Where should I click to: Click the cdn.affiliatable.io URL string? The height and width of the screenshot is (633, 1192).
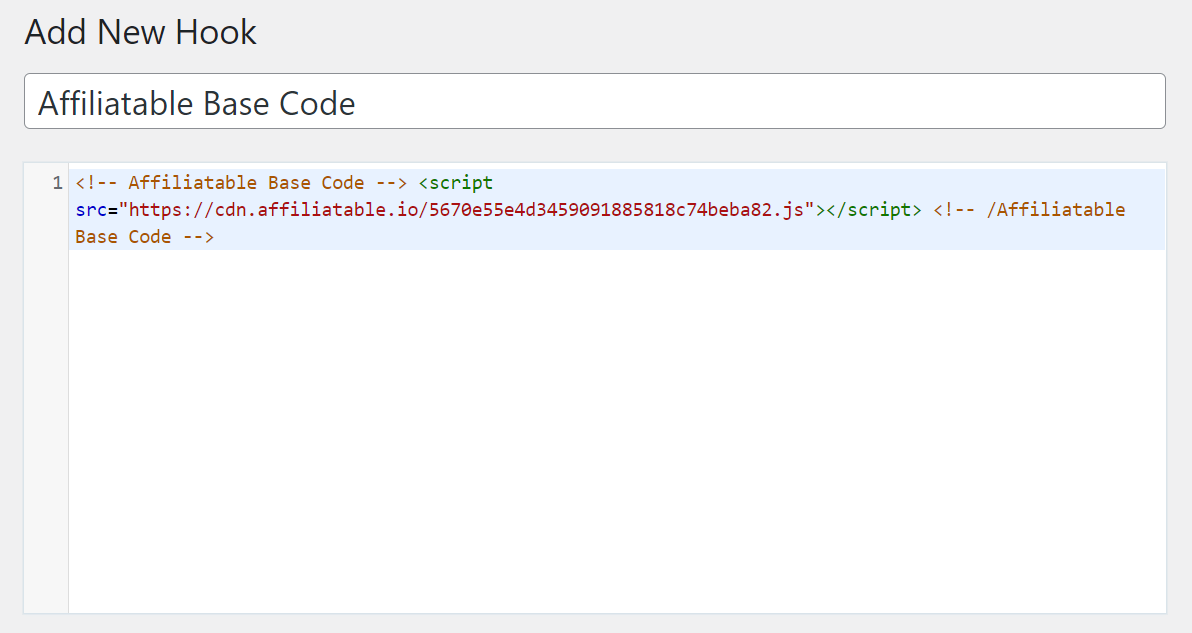pyautogui.click(x=467, y=210)
